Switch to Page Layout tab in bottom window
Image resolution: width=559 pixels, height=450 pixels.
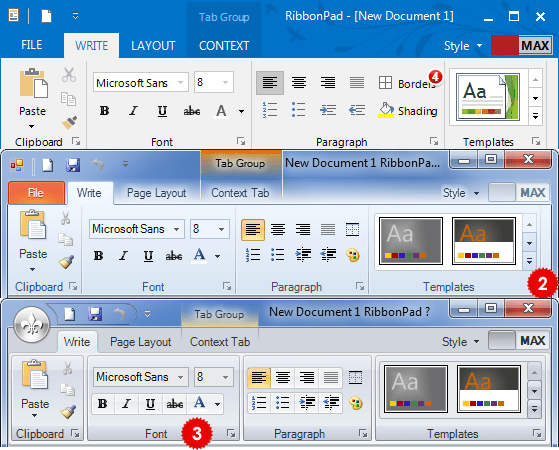(140, 342)
